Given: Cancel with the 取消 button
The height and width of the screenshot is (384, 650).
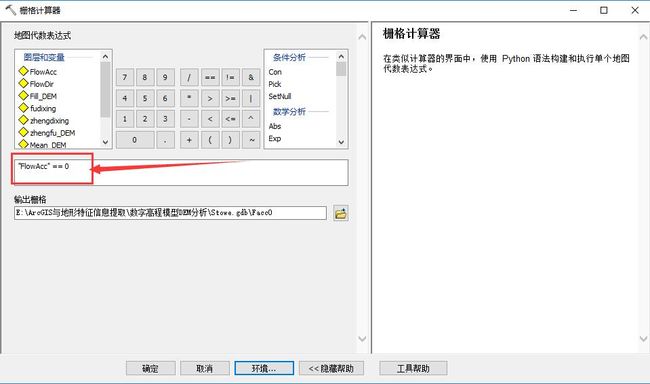Looking at the screenshot, I should [205, 368].
